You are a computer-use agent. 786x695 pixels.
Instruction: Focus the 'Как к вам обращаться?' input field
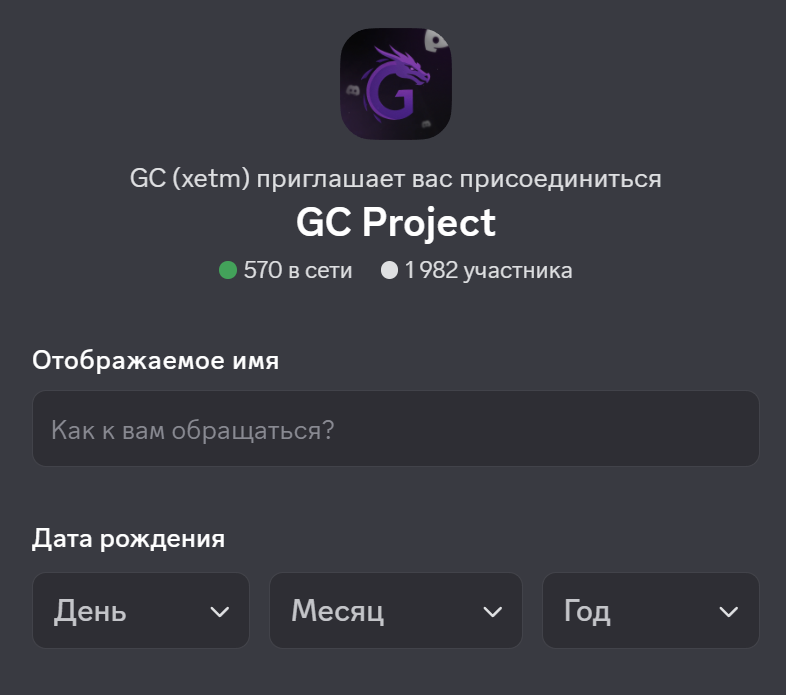(395, 429)
